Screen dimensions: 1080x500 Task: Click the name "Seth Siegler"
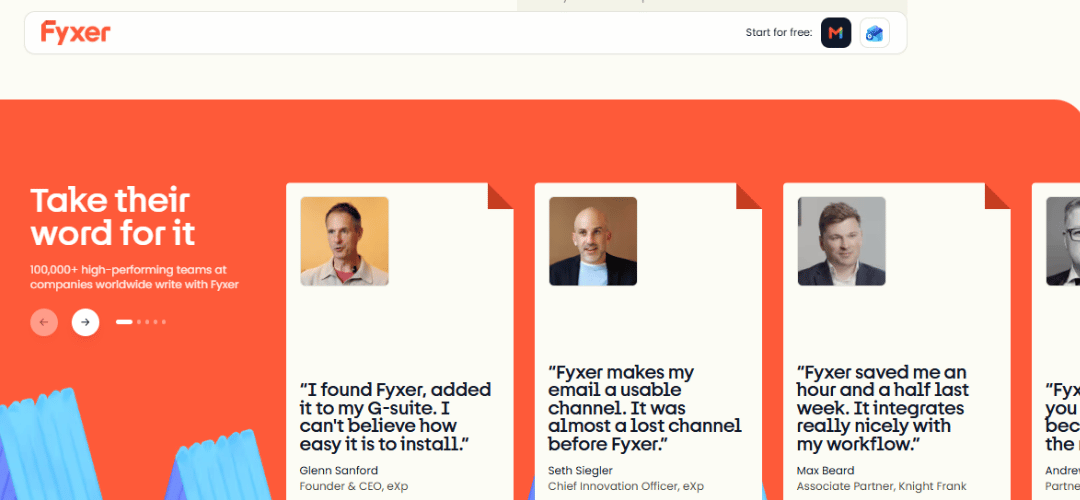(581, 470)
